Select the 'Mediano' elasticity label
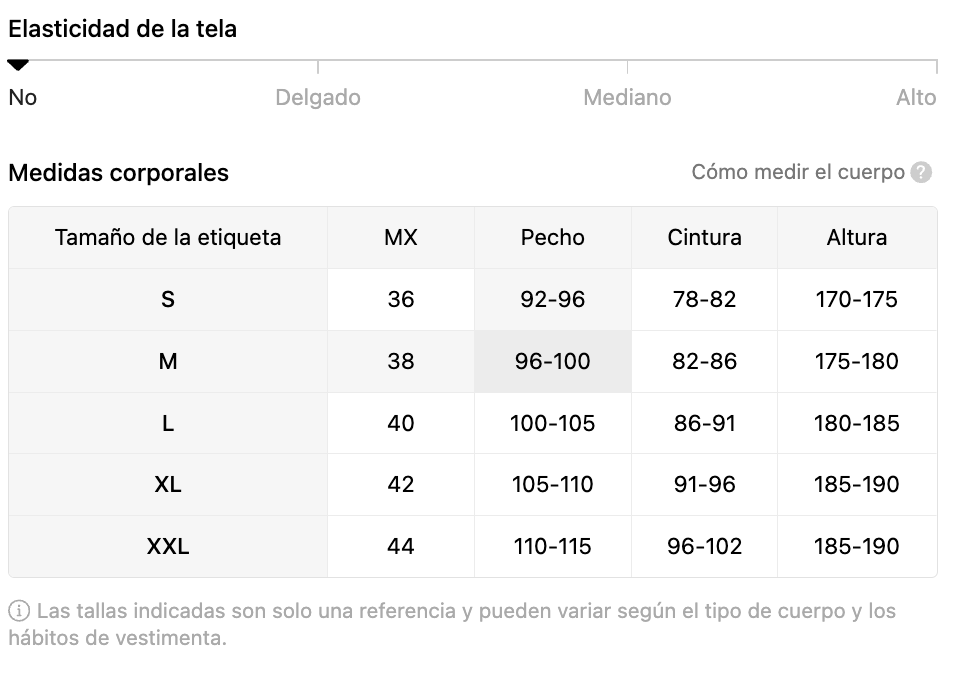The width and height of the screenshot is (956, 696). pyautogui.click(x=627, y=98)
